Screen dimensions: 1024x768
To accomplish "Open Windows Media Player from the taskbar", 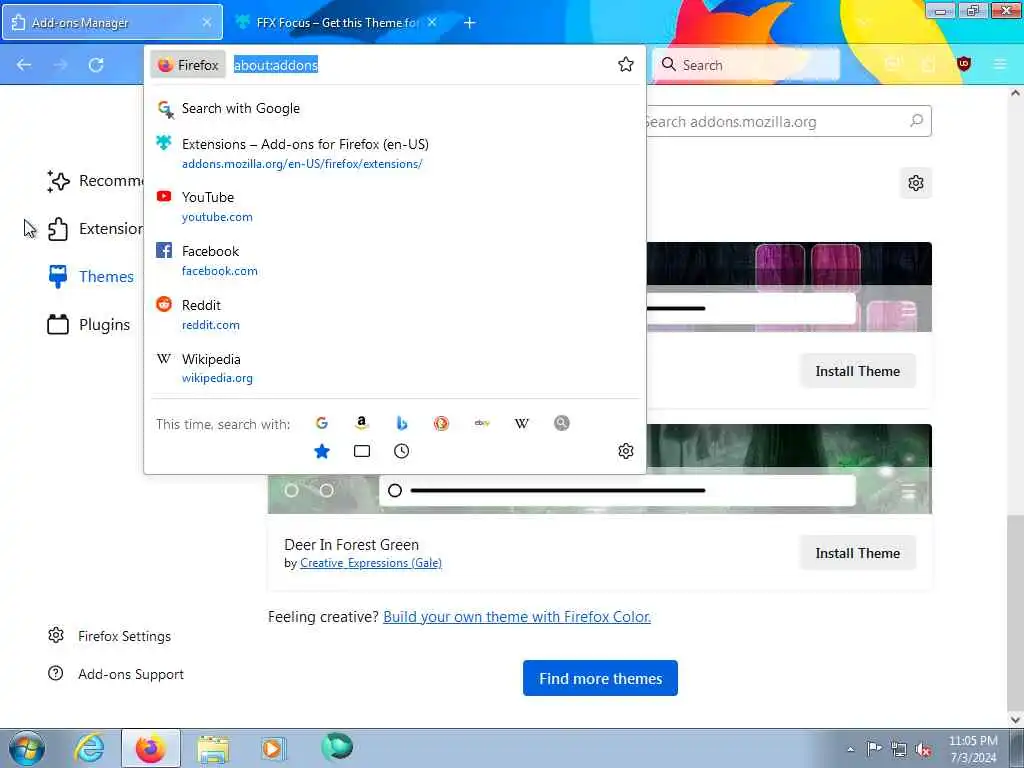I will (x=273, y=748).
